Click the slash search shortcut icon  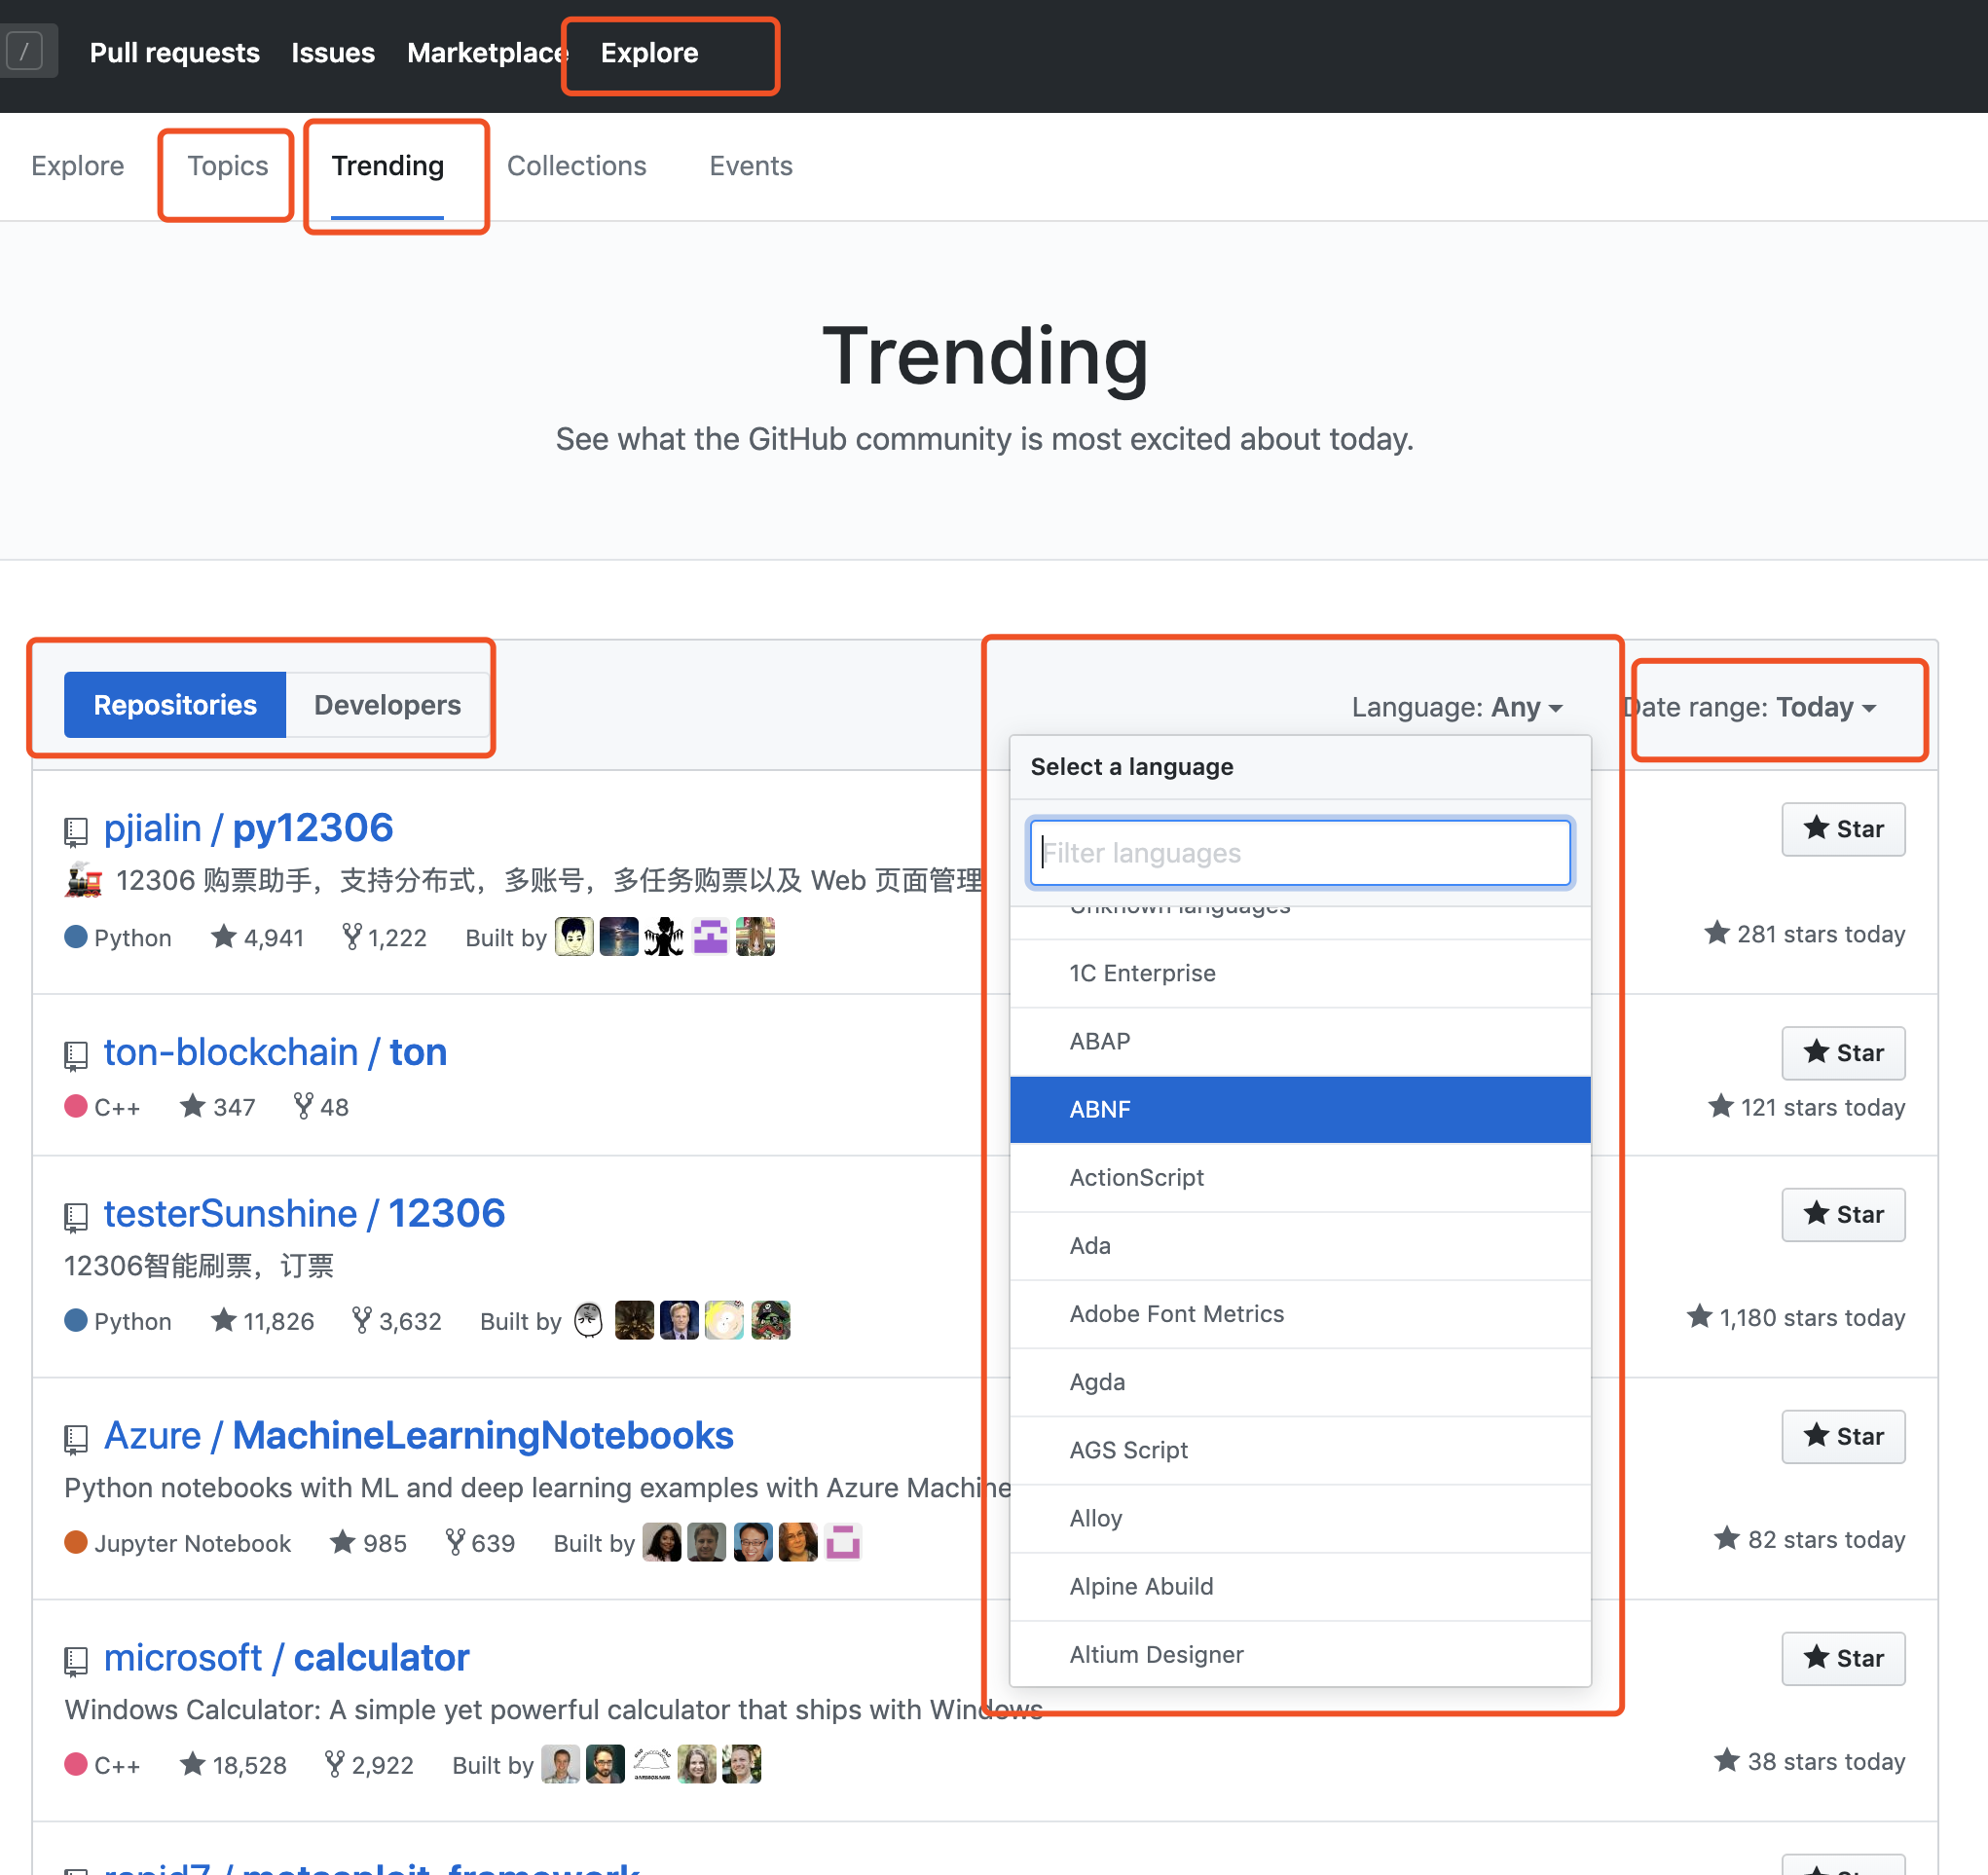coord(24,51)
